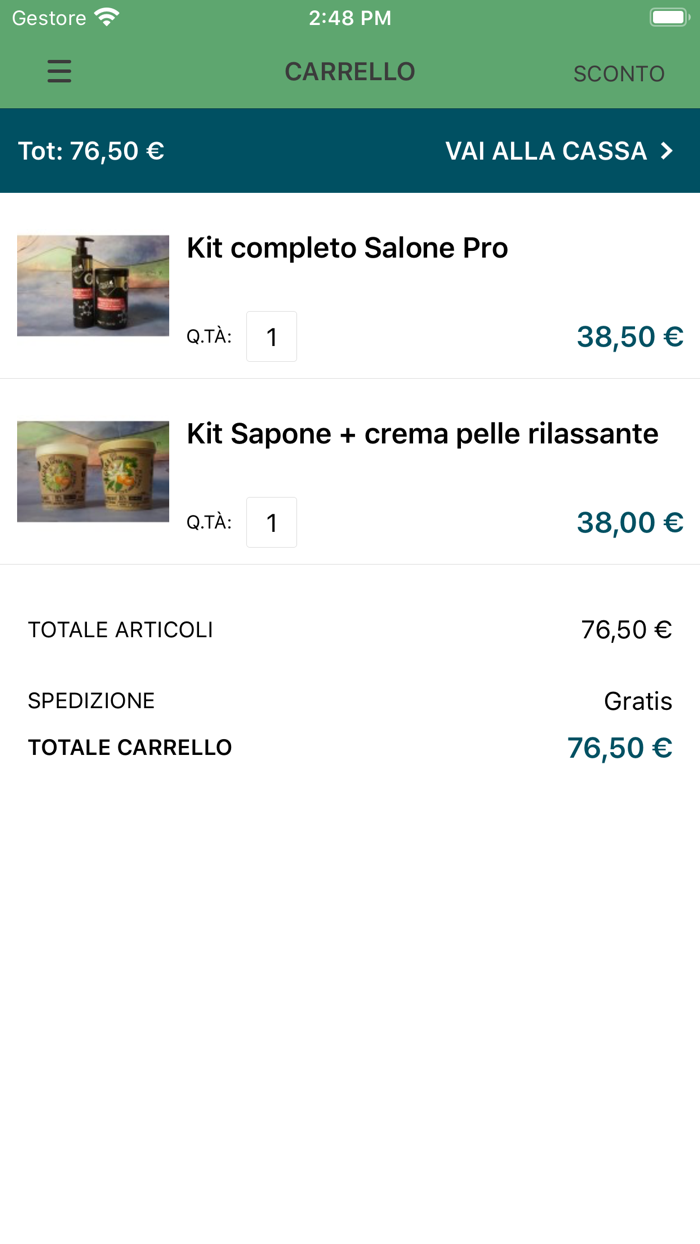Edit quantity for Kit Sapone + crema

271,523
